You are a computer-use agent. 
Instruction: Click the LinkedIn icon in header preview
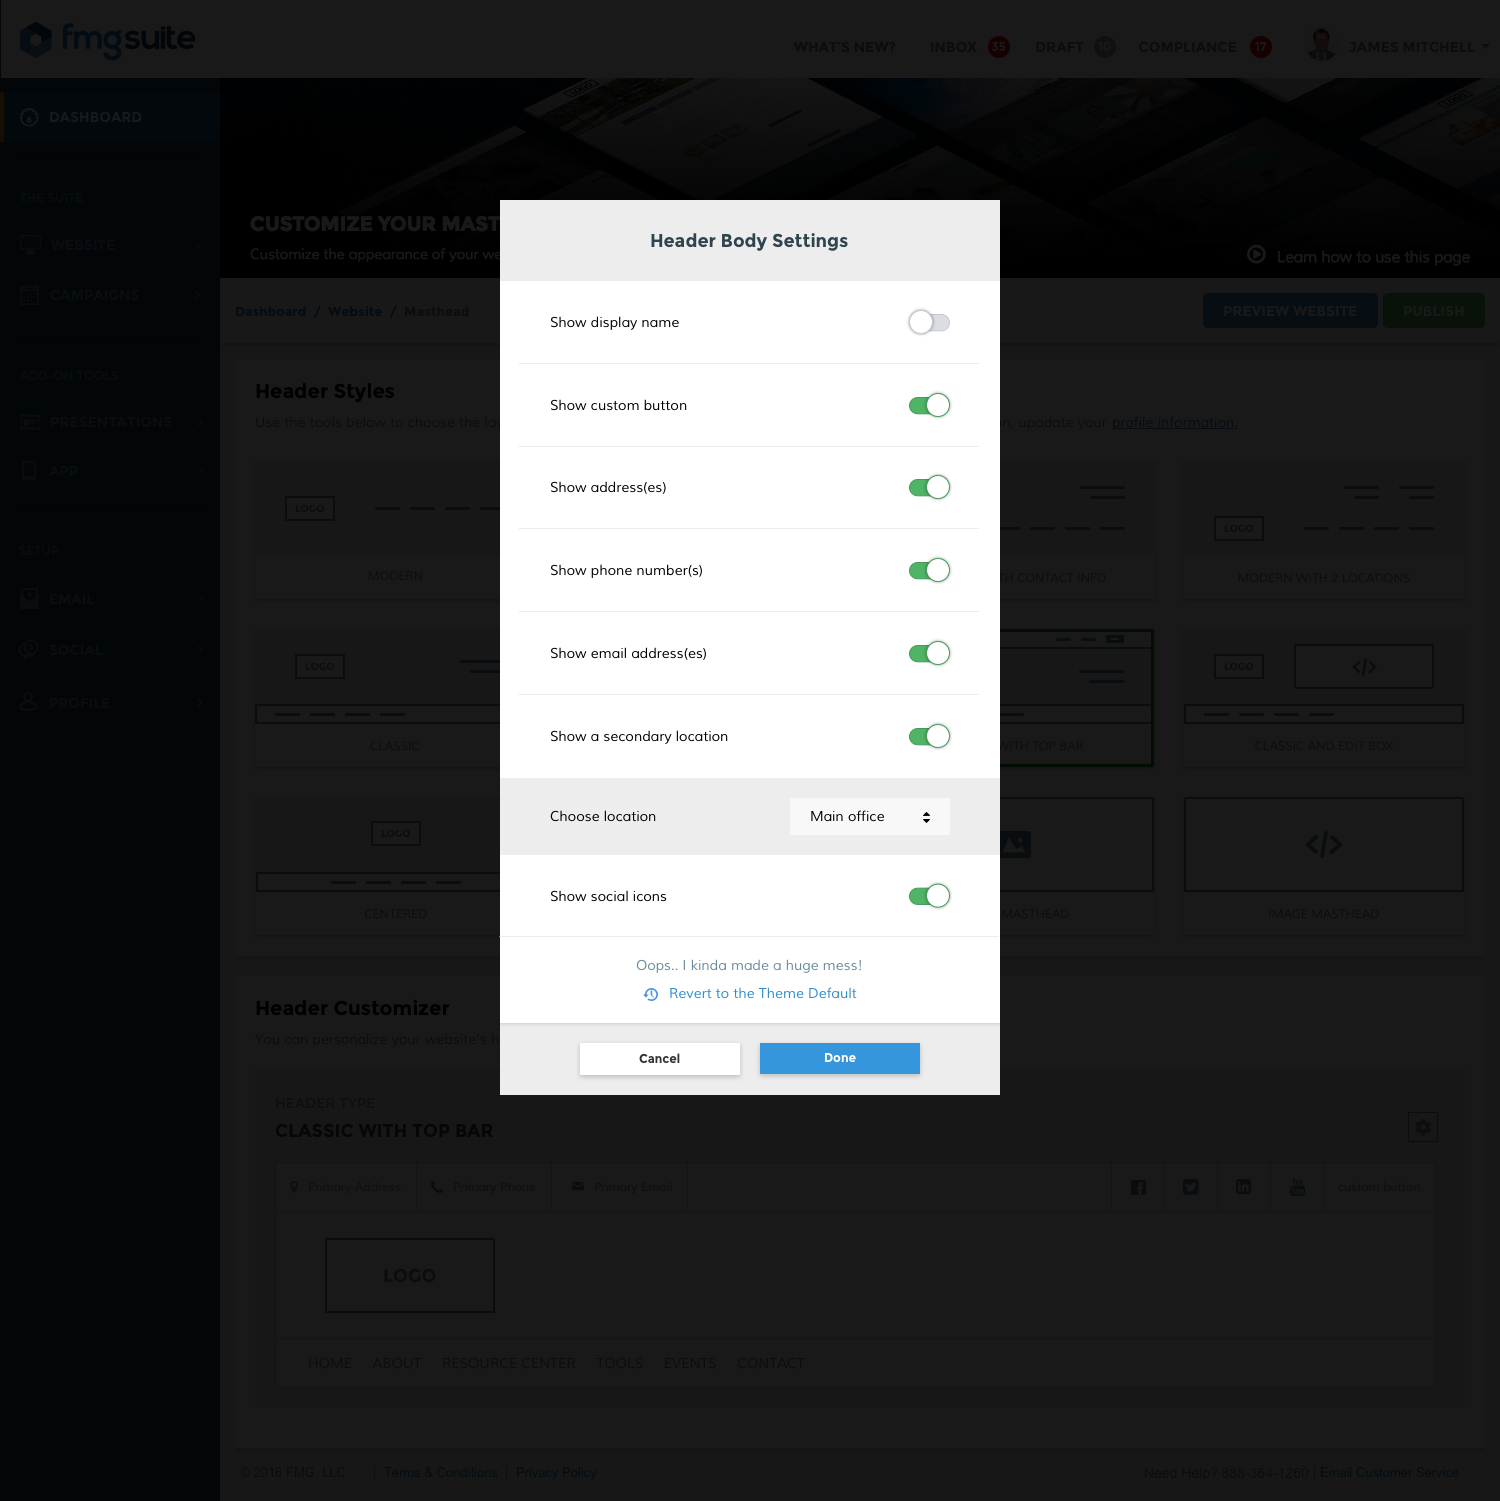[x=1243, y=1187]
